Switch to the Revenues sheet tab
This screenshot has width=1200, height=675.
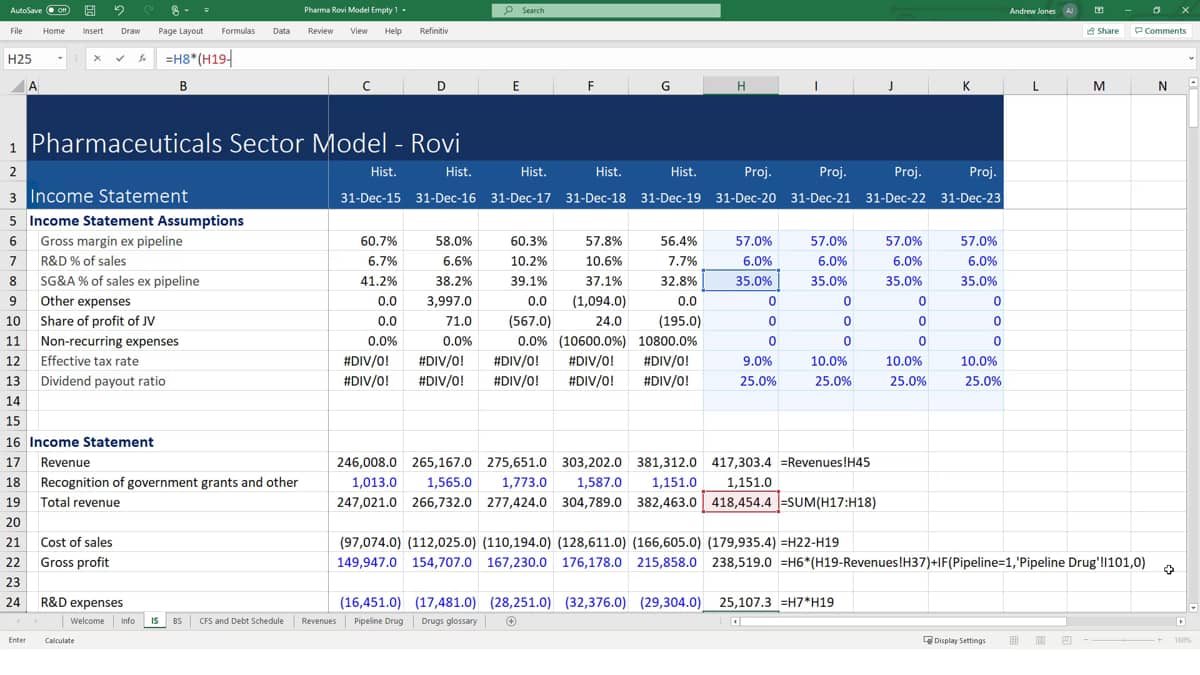tap(319, 621)
